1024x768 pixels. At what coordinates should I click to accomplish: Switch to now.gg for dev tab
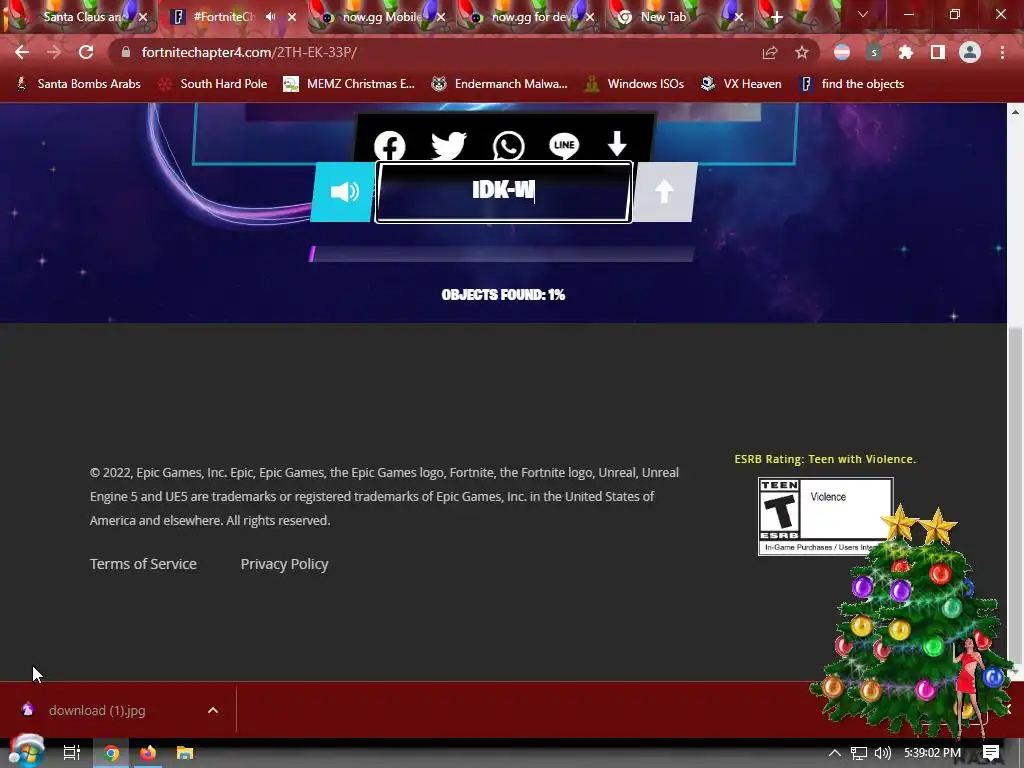click(x=532, y=17)
